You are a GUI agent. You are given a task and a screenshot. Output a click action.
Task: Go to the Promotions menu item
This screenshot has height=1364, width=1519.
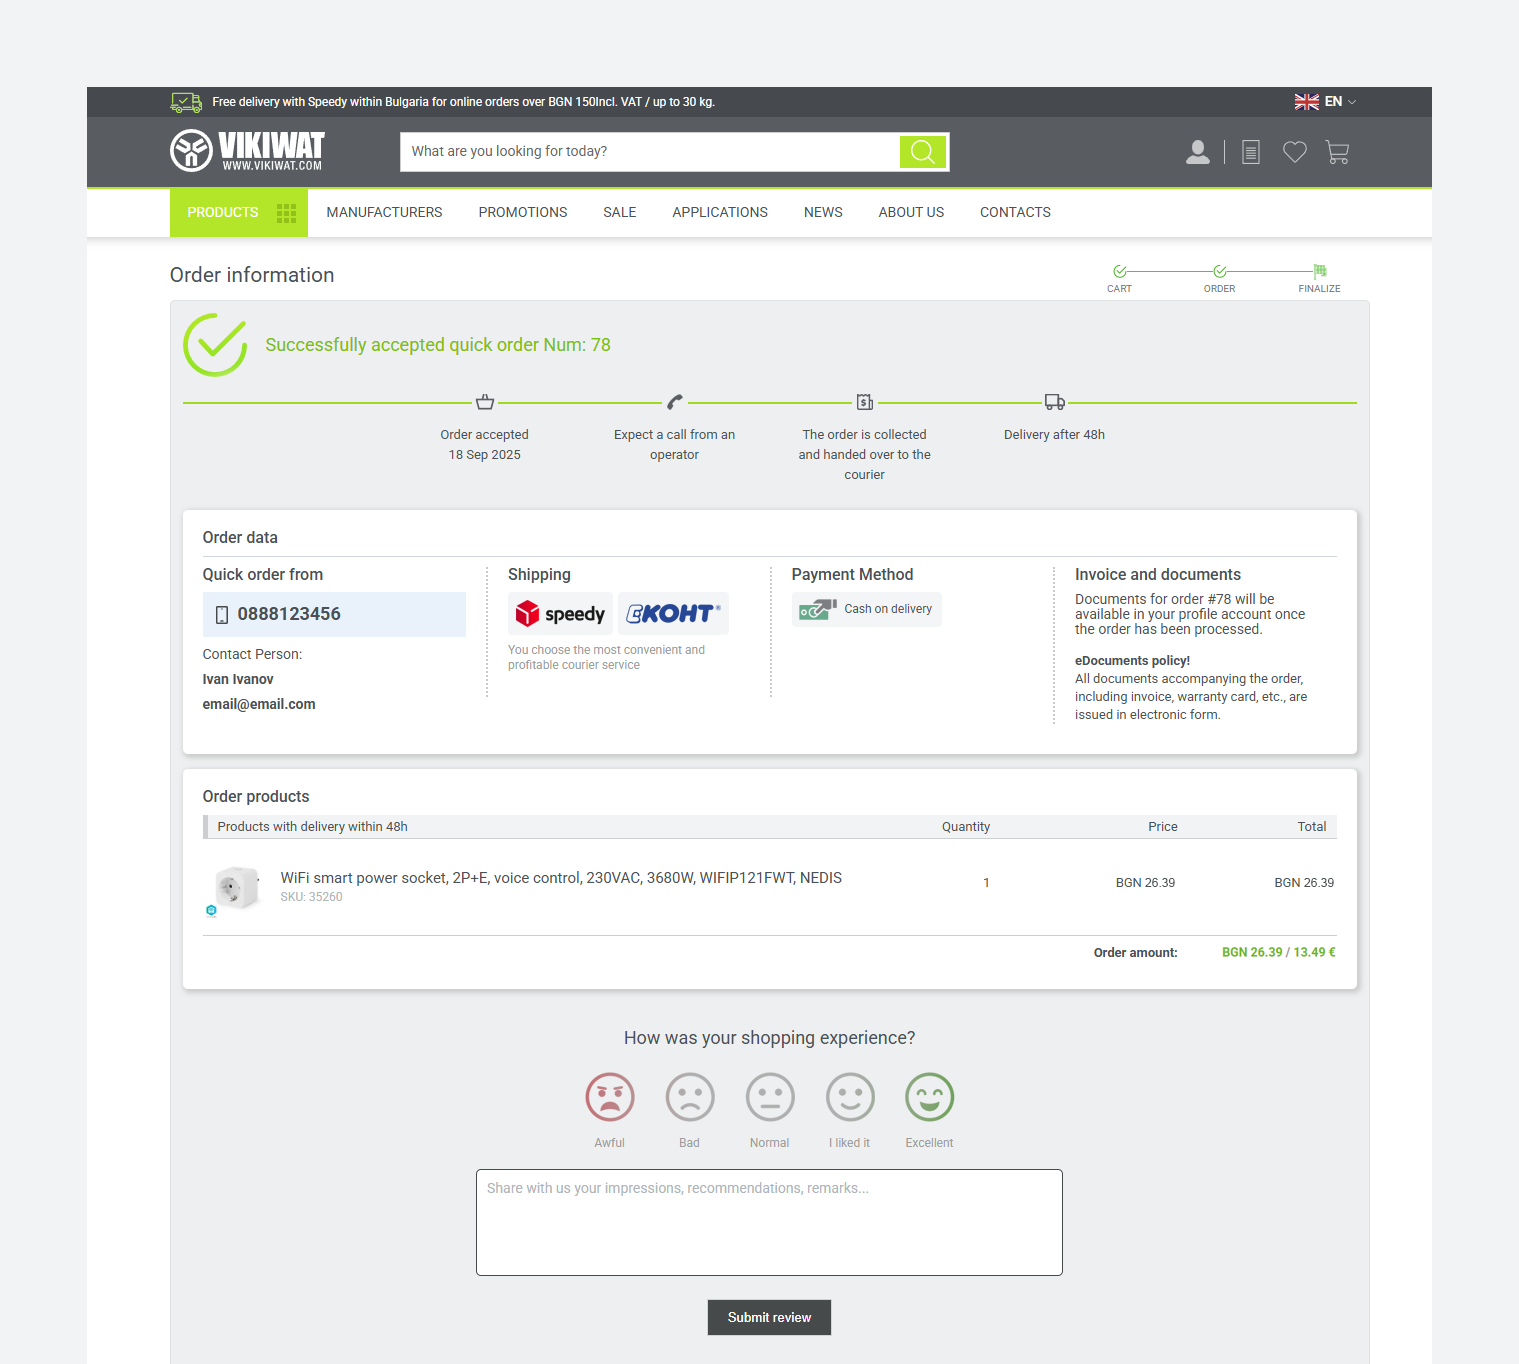pyautogui.click(x=522, y=213)
